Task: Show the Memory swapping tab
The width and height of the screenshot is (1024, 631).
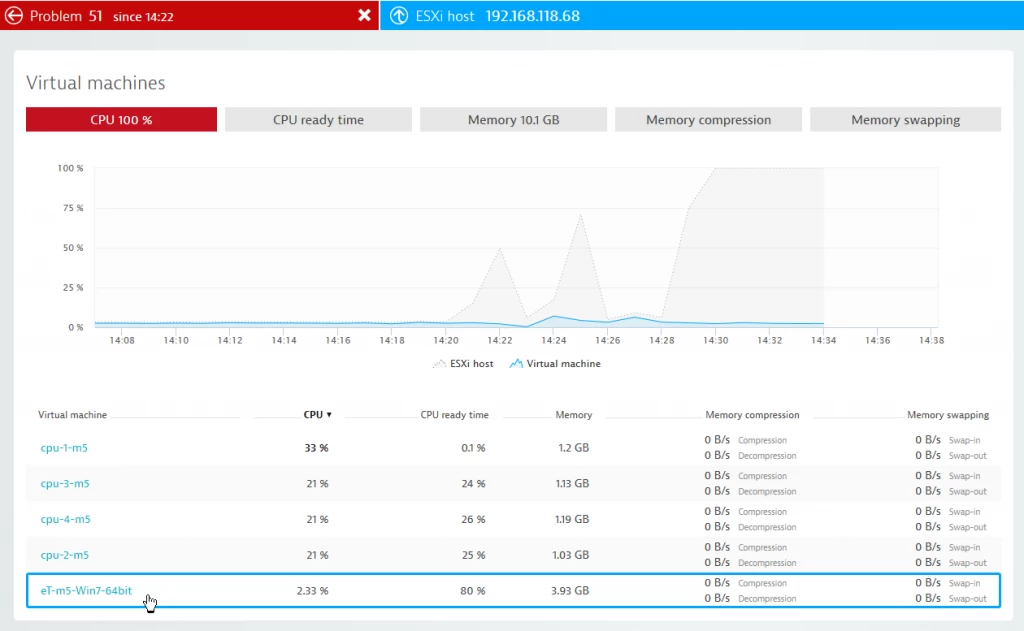Action: tap(905, 120)
